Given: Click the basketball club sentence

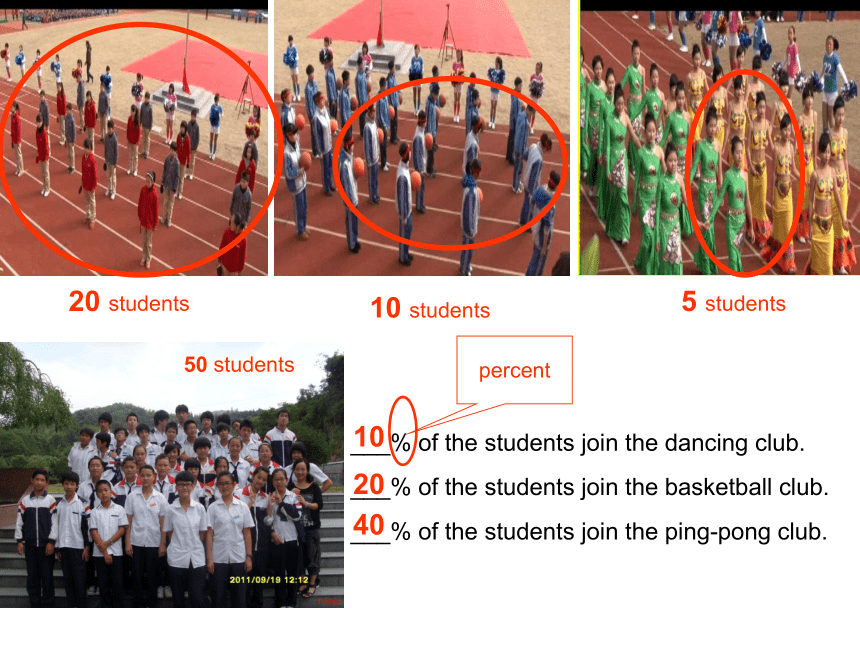Looking at the screenshot, I should [x=609, y=487].
